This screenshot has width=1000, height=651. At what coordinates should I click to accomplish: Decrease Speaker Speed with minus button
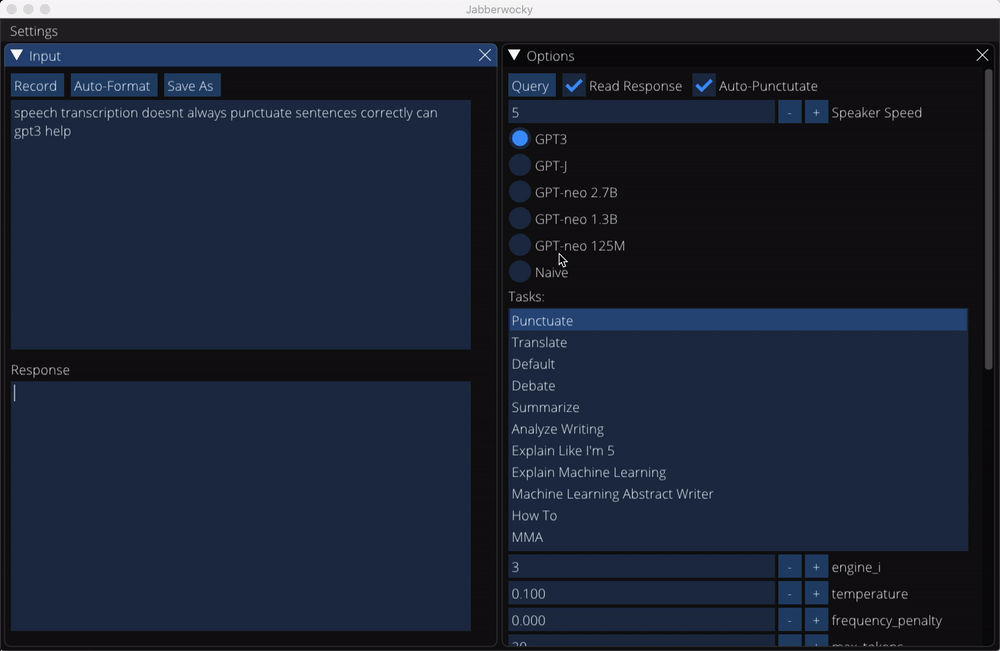click(790, 112)
